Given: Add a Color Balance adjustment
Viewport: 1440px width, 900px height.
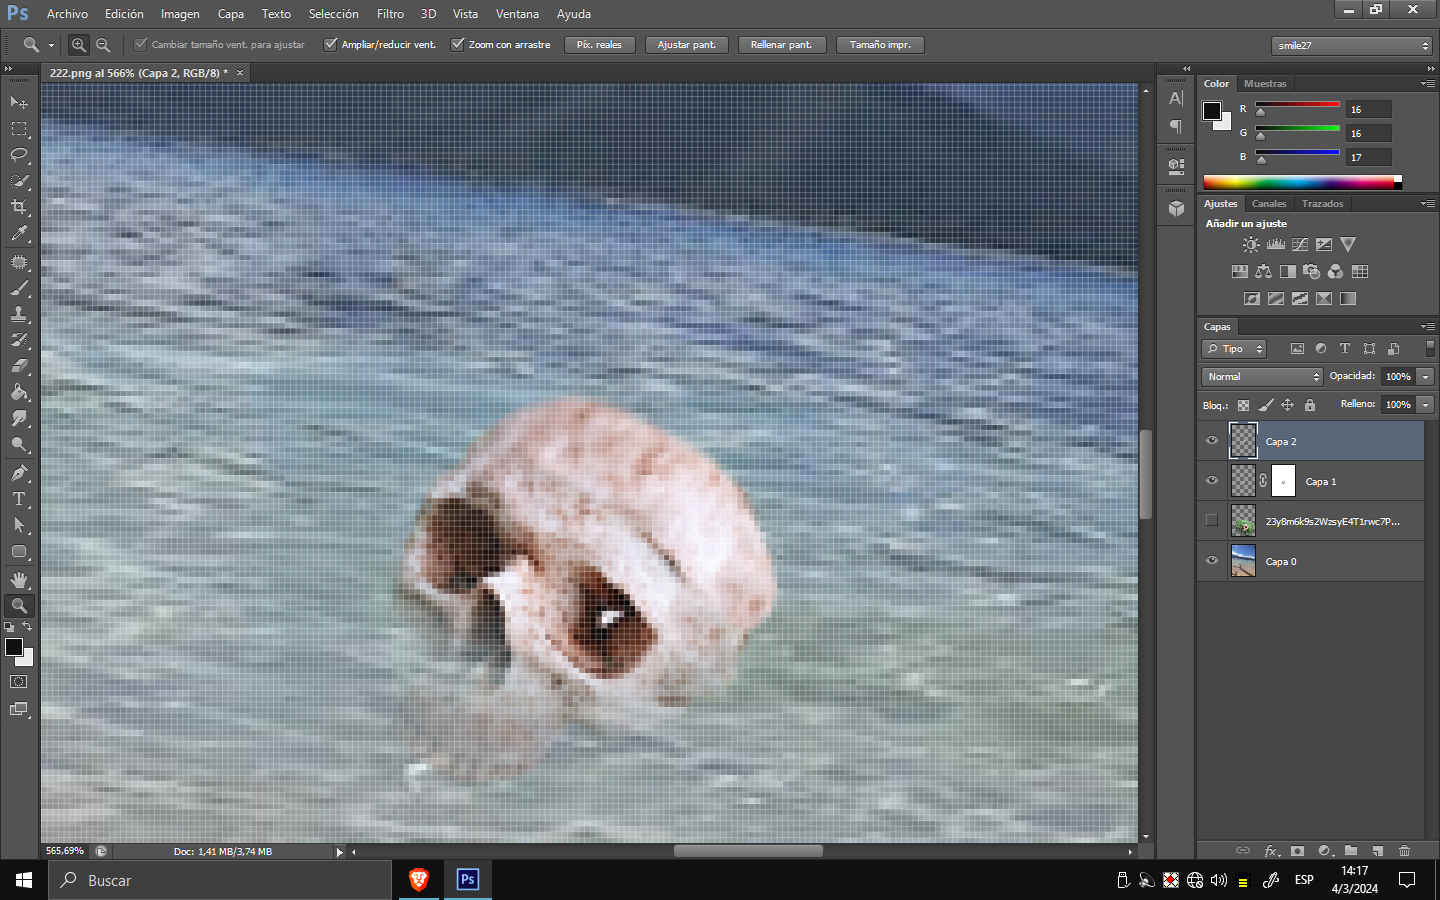Looking at the screenshot, I should pyautogui.click(x=1264, y=271).
